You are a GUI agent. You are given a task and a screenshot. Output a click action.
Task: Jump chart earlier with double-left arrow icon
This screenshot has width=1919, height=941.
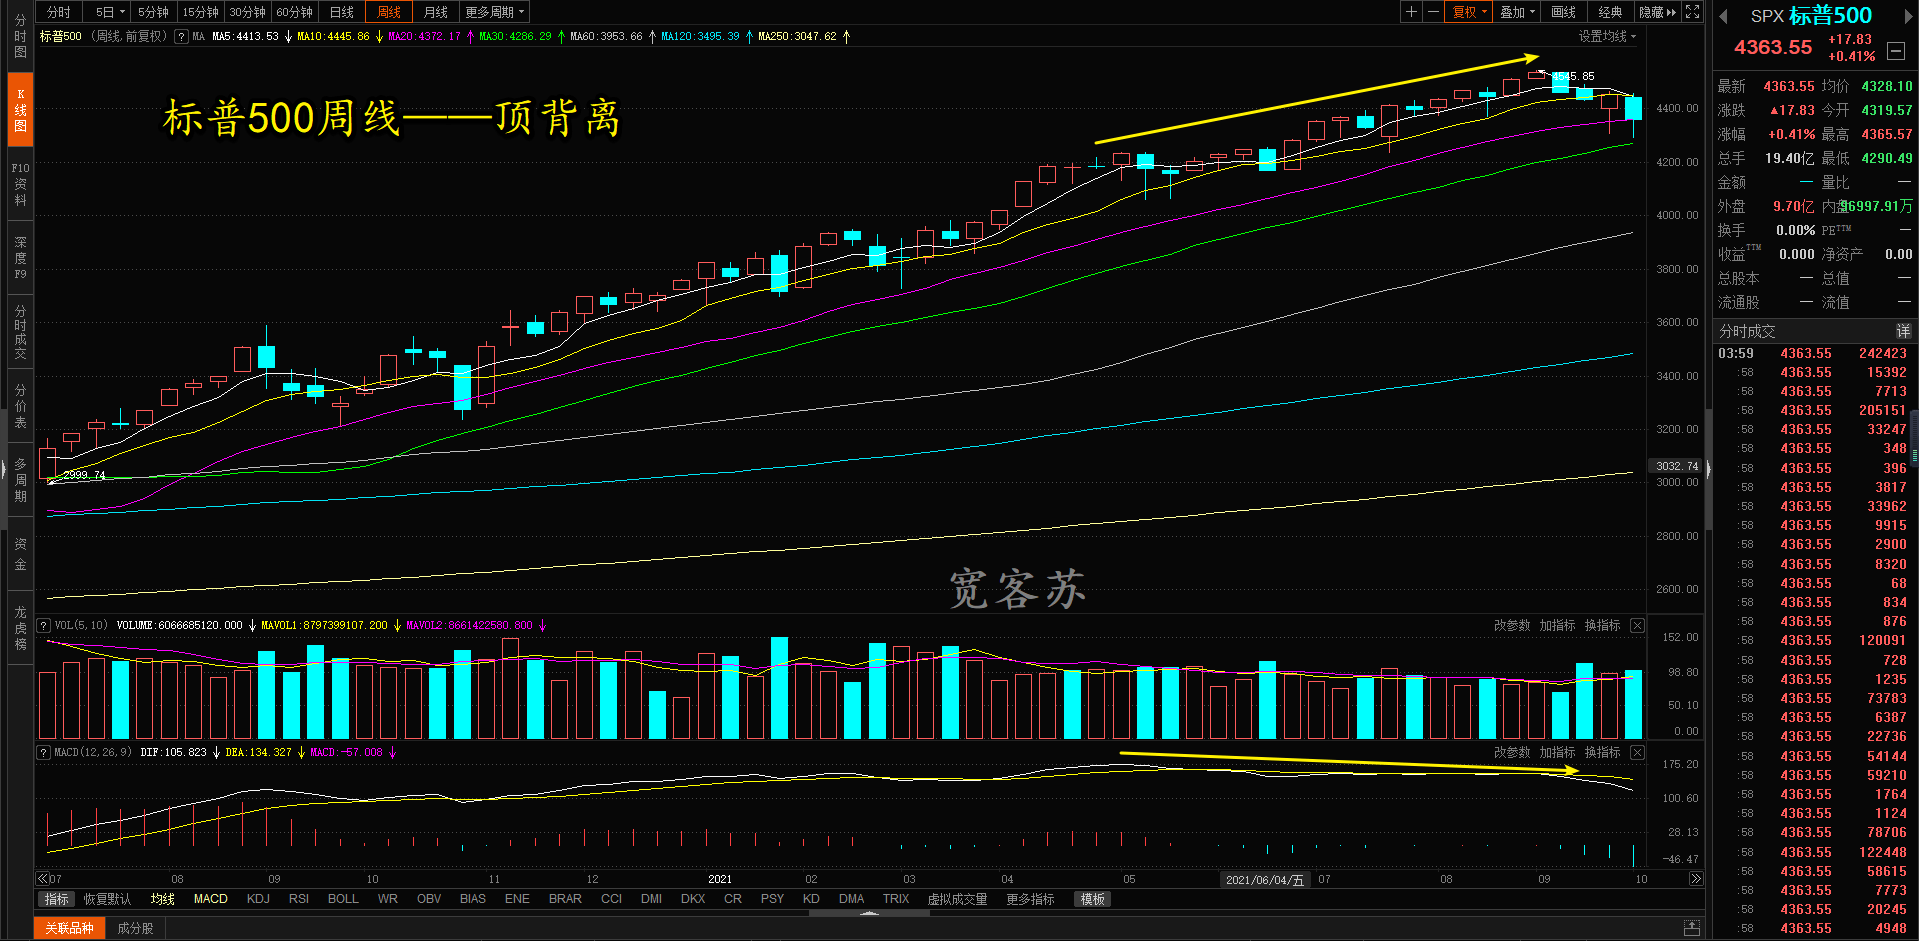pos(43,879)
